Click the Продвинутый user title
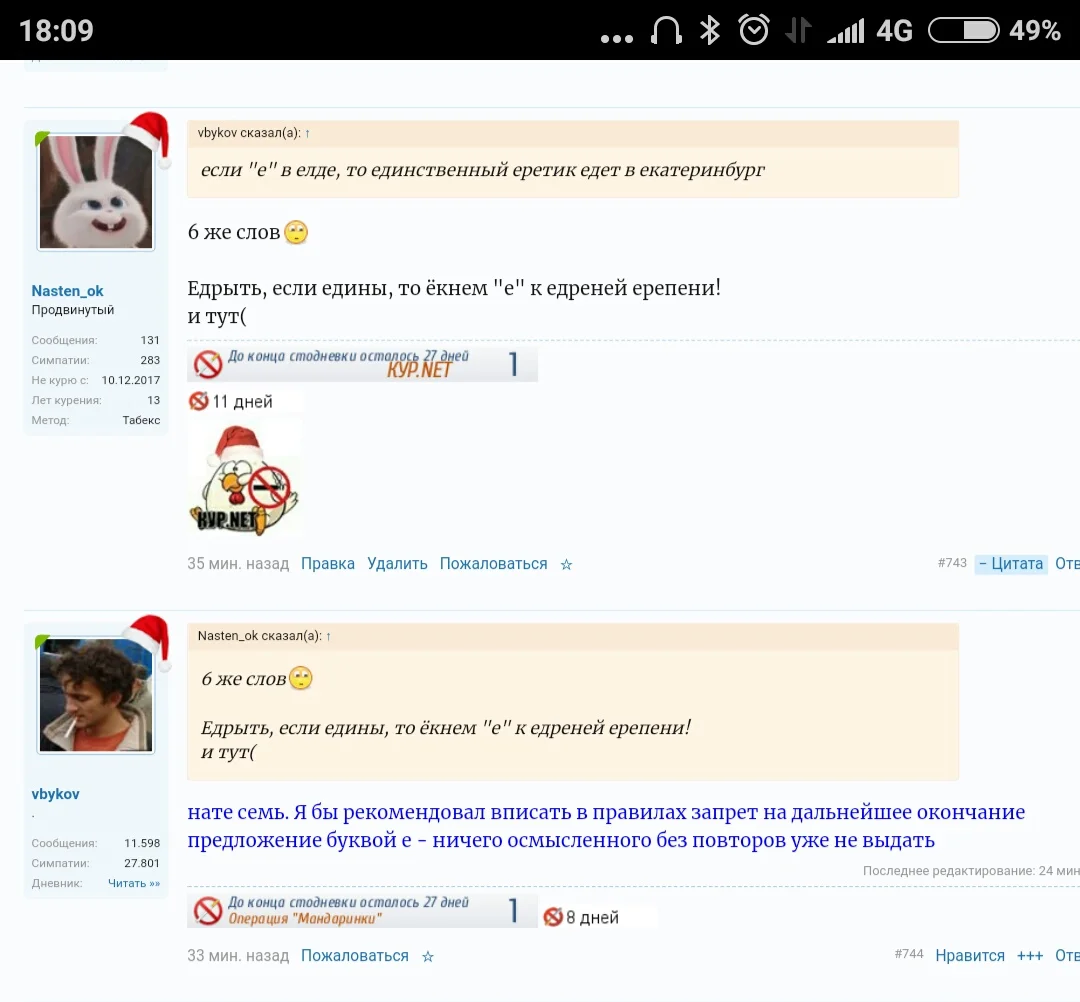The height and width of the screenshot is (1002, 1080). point(72,310)
